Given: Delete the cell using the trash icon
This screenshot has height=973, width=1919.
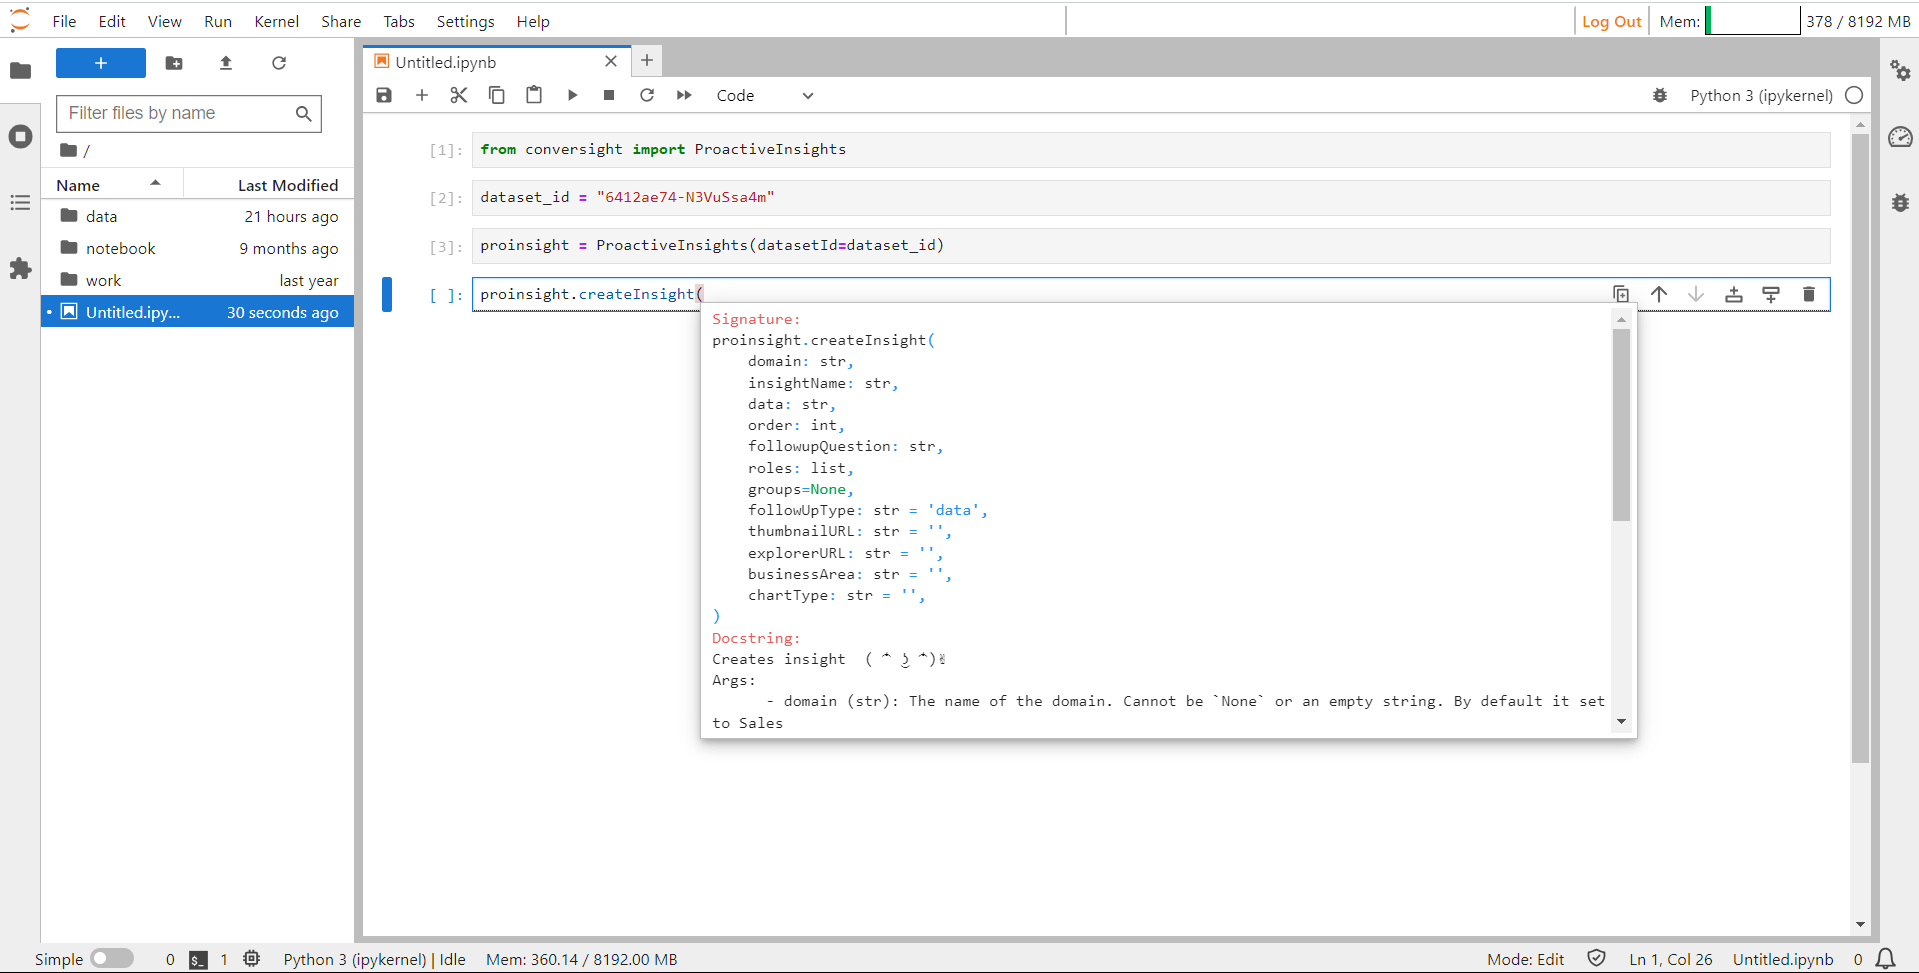Looking at the screenshot, I should point(1809,293).
